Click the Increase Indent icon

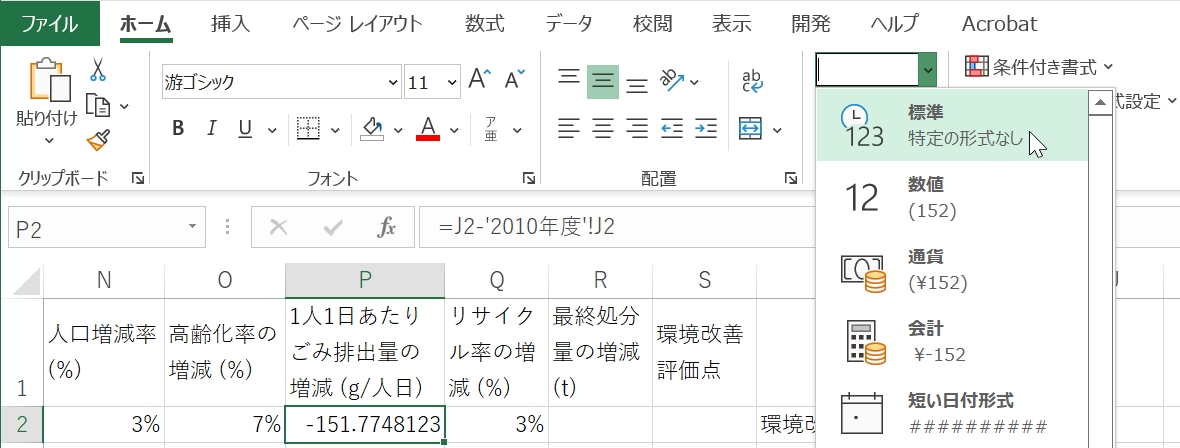tap(705, 129)
